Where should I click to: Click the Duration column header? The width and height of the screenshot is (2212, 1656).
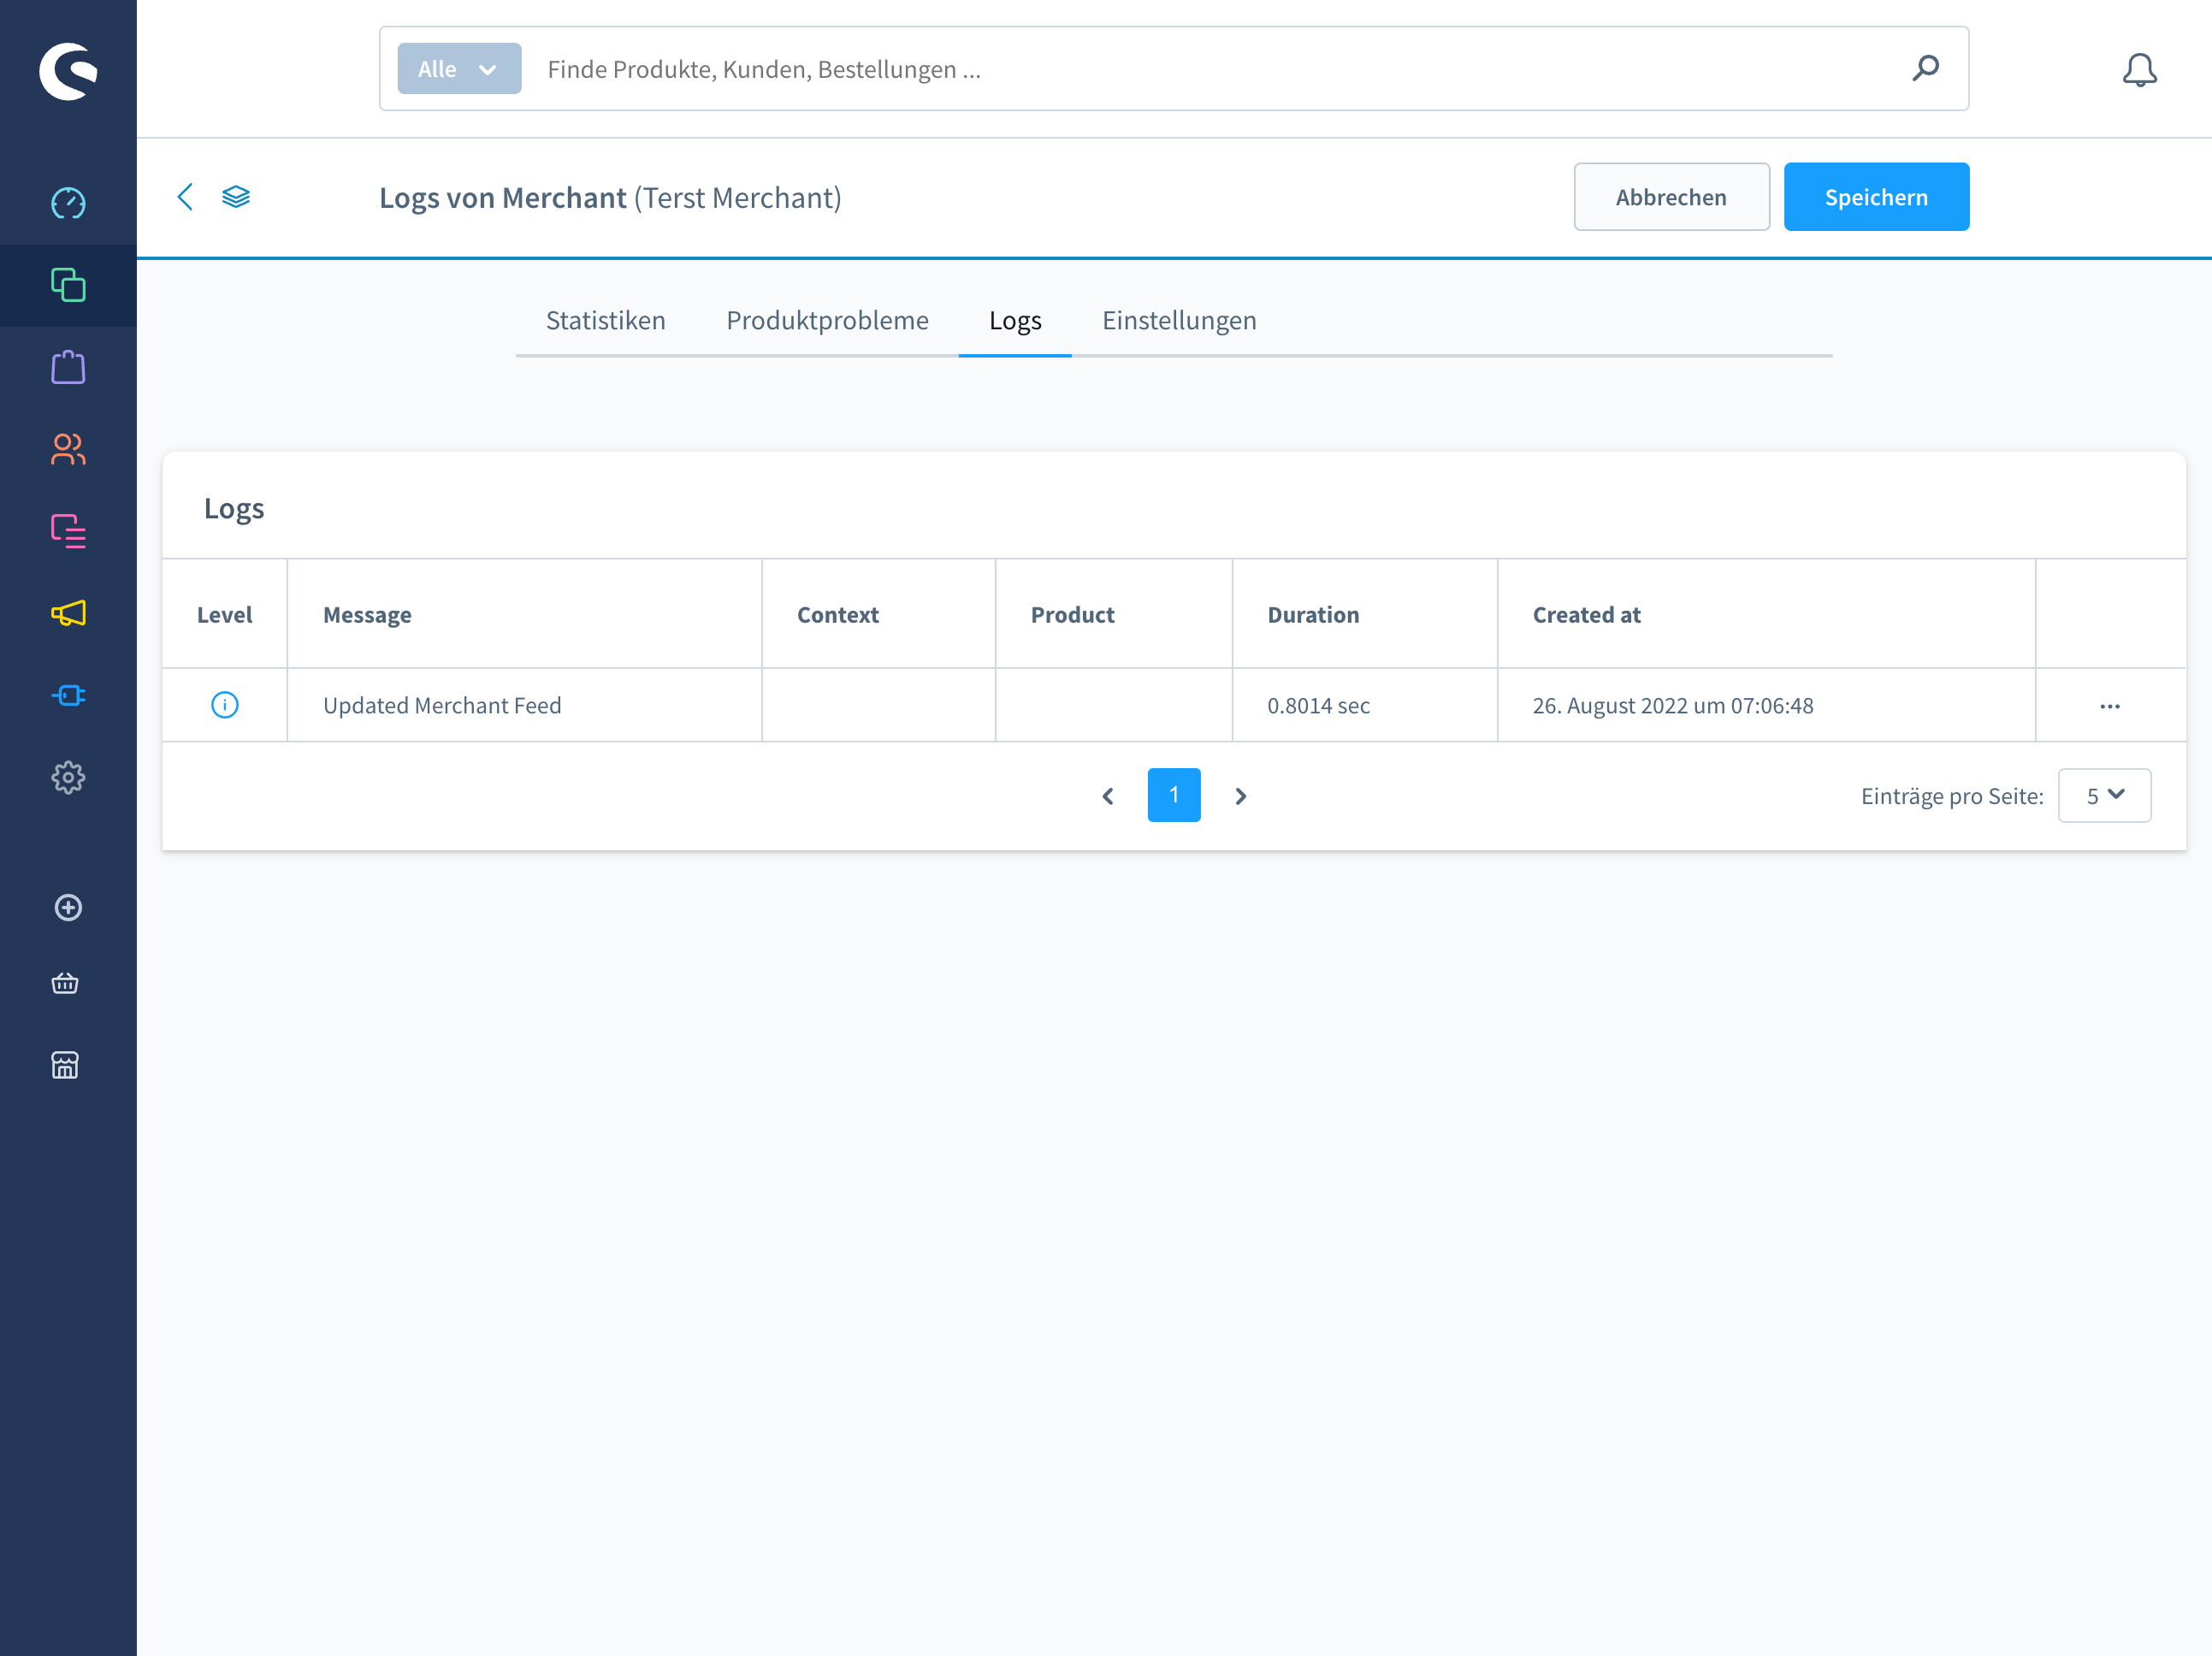pos(1364,614)
